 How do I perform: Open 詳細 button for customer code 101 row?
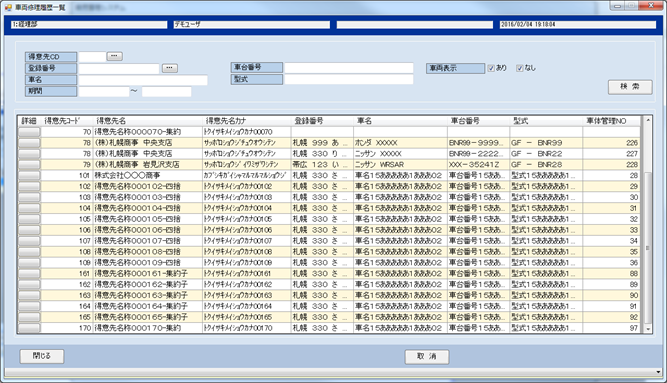click(29, 175)
